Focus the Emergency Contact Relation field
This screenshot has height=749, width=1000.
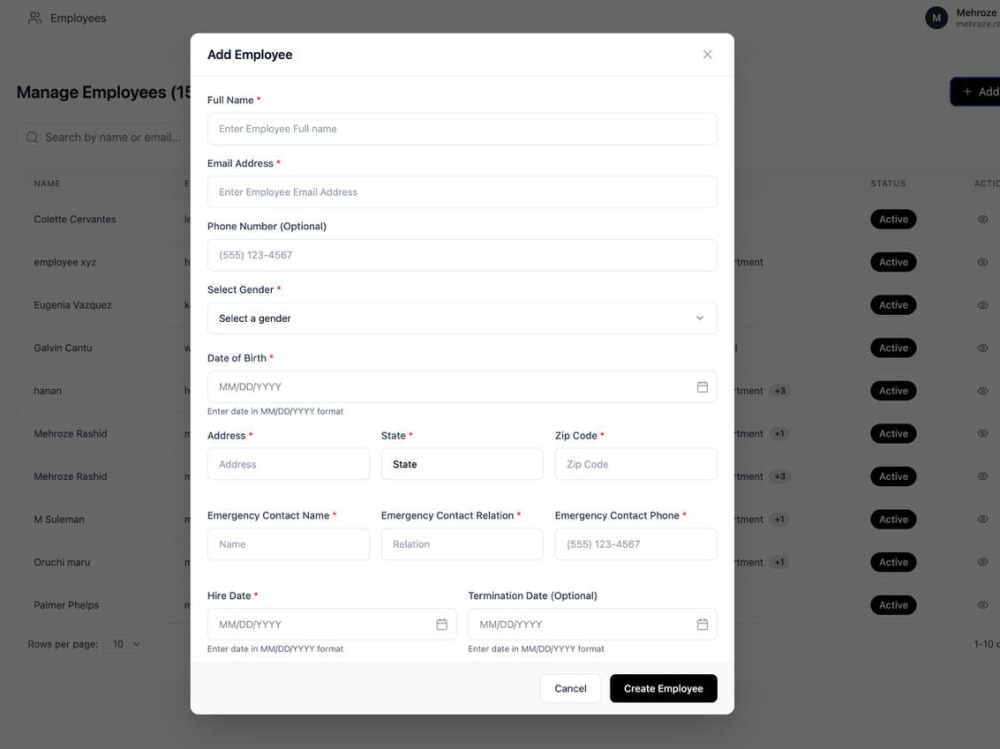pos(462,544)
